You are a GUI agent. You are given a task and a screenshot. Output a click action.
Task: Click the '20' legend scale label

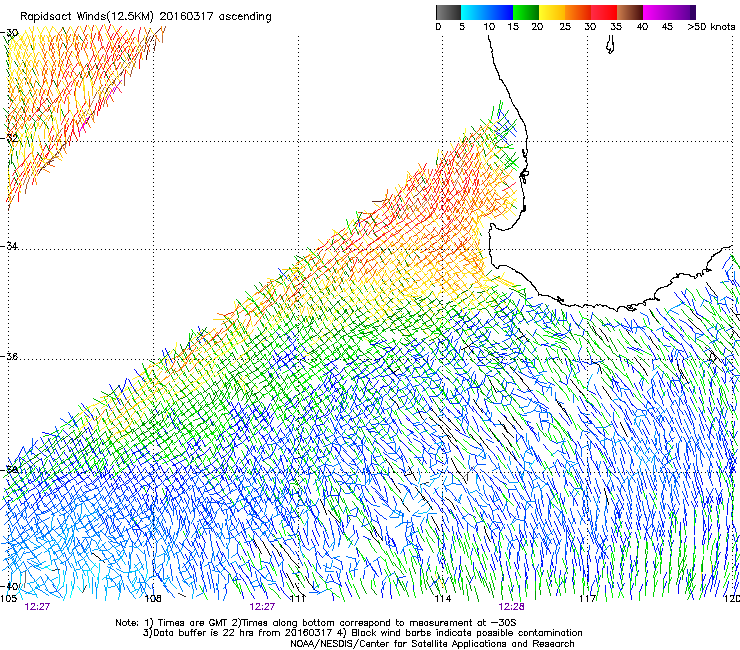(x=537, y=27)
